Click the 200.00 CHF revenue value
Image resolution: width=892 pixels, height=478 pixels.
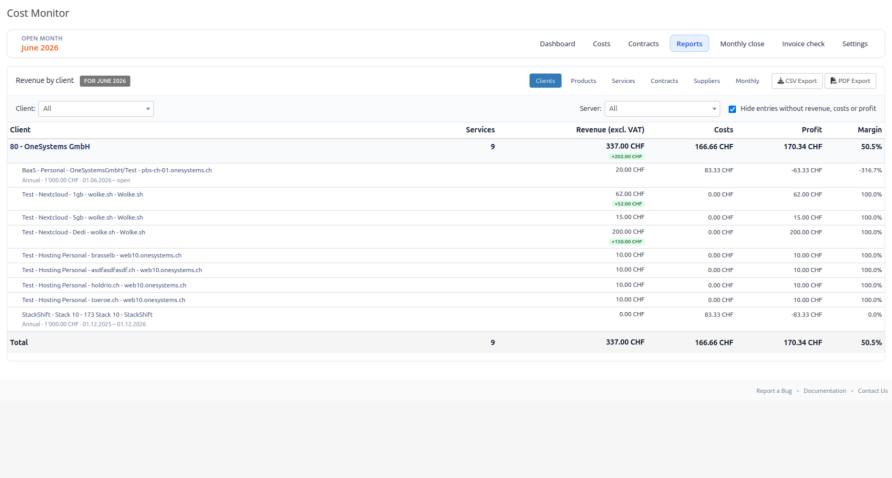(628, 232)
